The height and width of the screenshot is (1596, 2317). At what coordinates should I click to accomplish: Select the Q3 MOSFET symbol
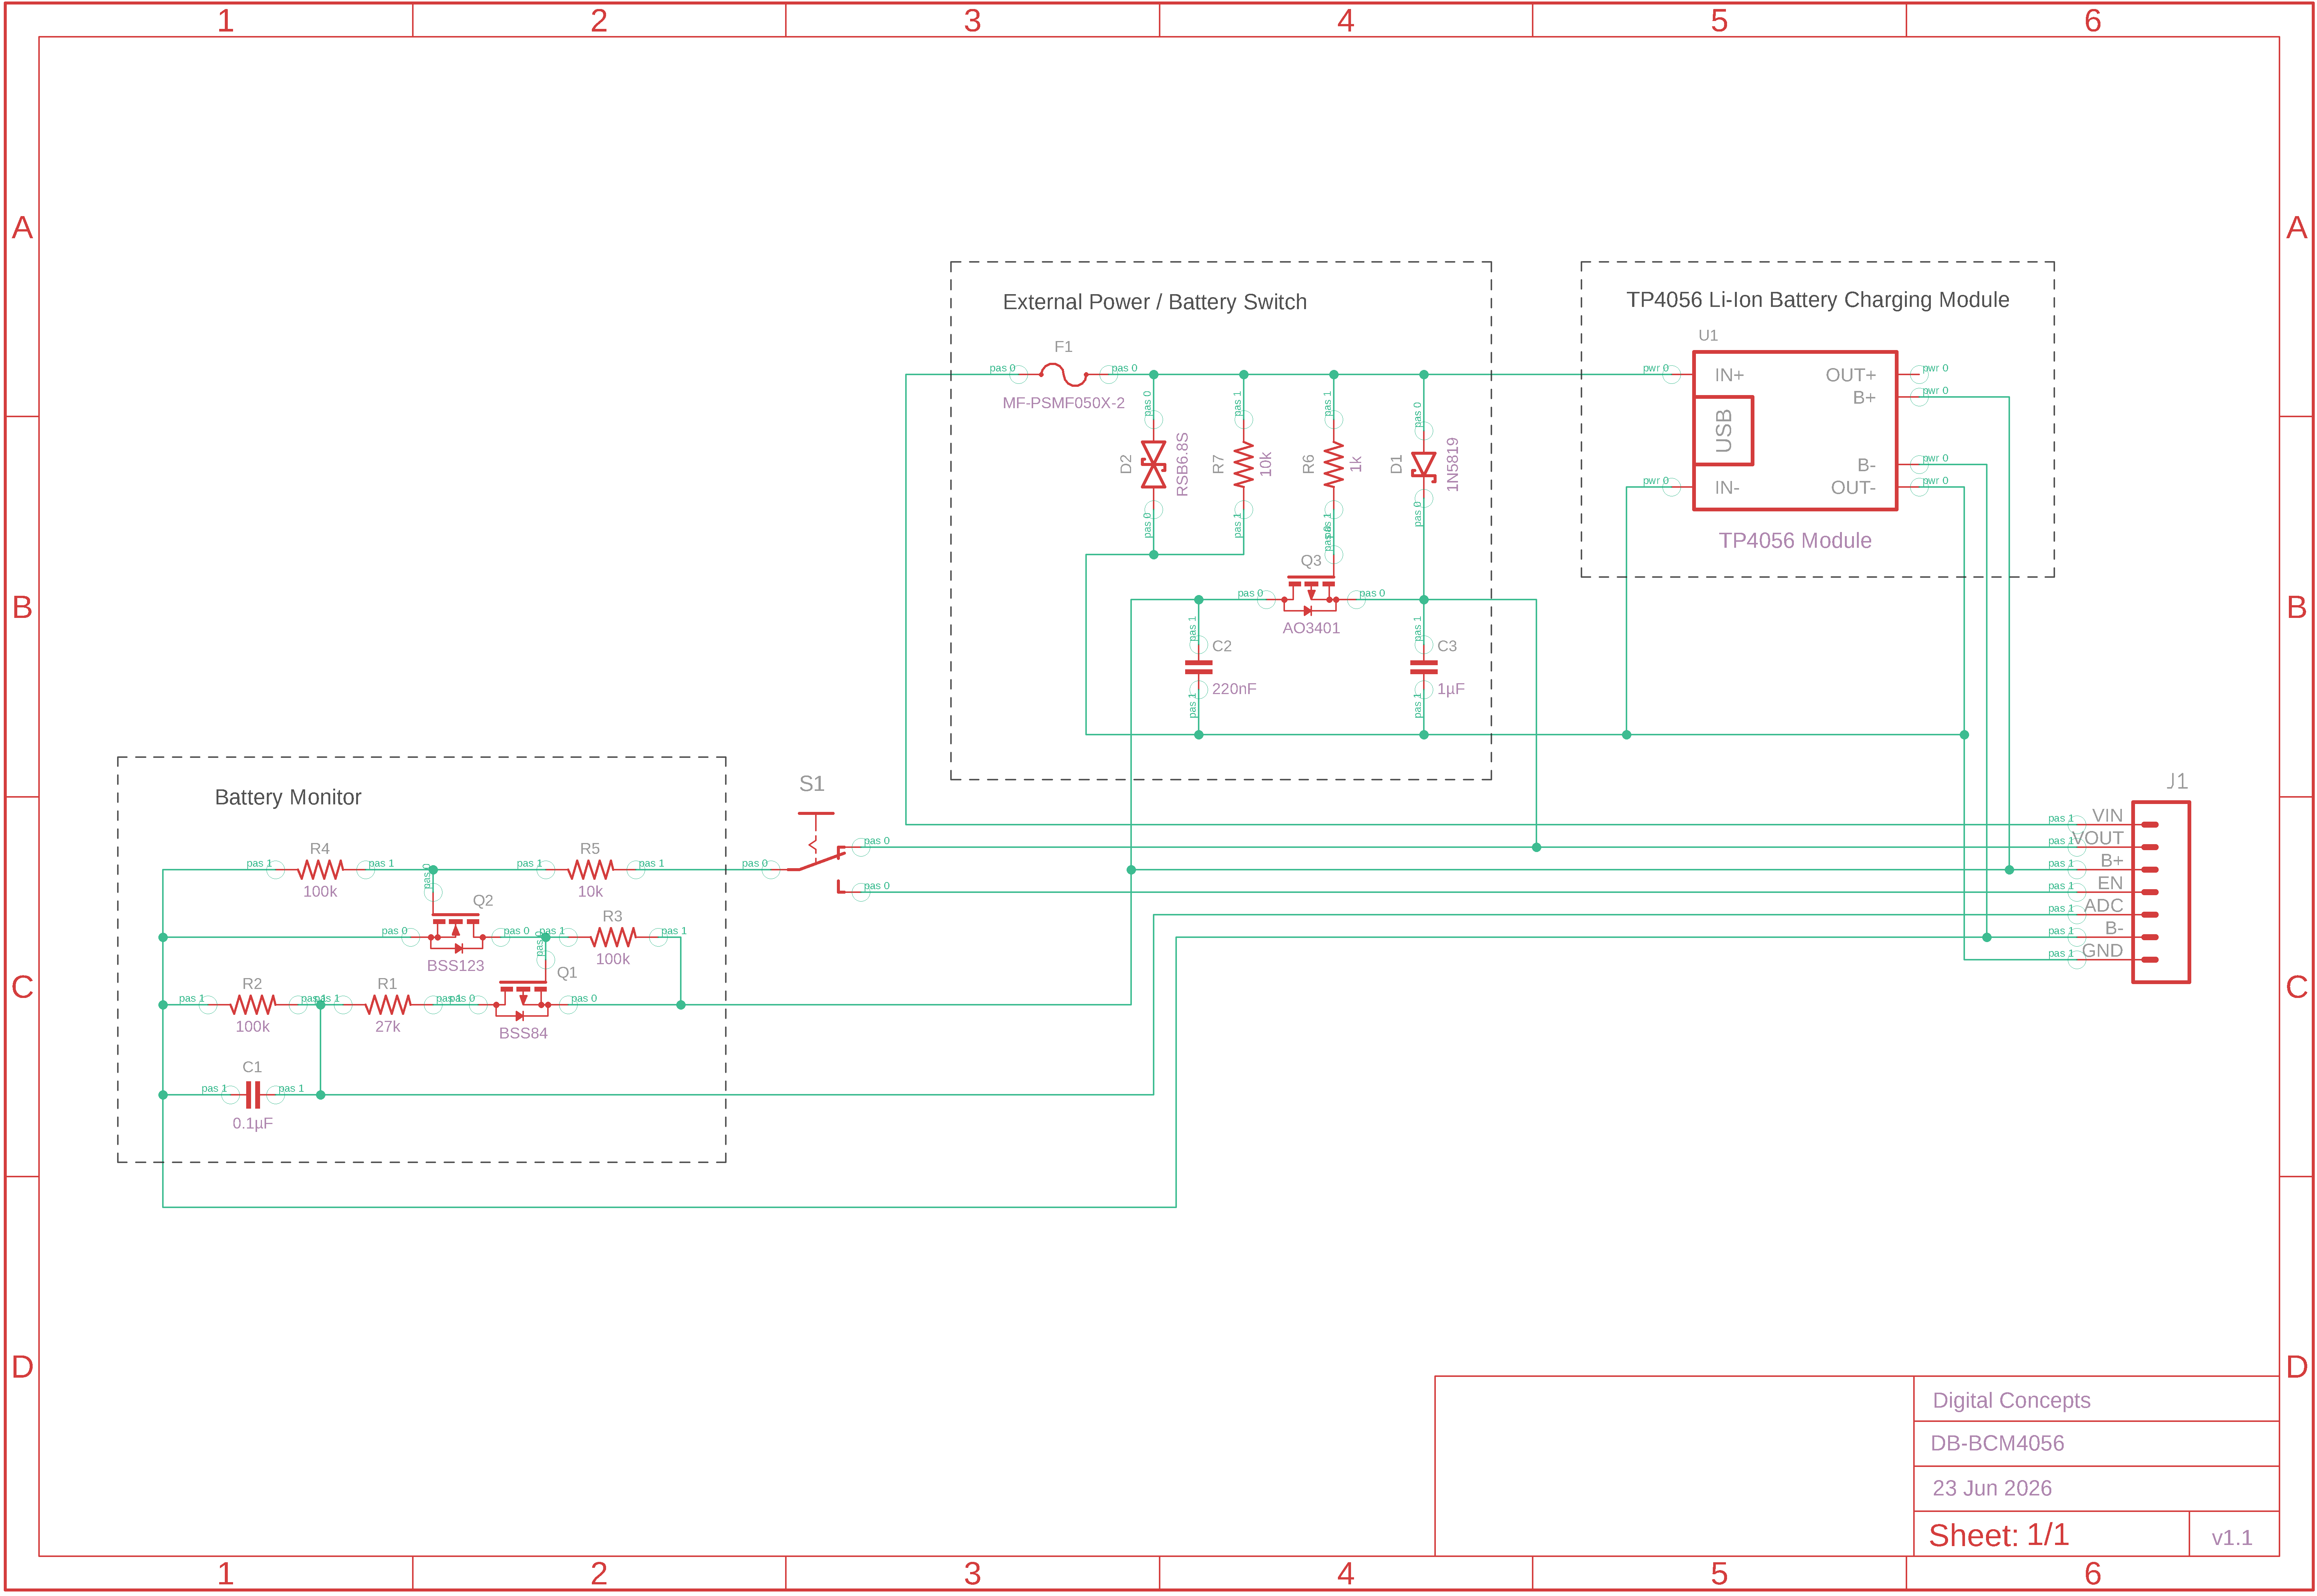1310,594
